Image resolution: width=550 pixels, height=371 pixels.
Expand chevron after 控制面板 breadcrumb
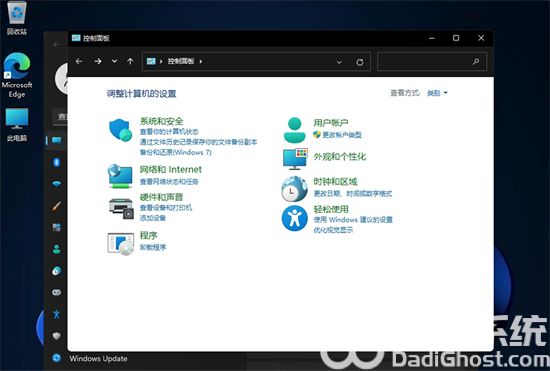201,61
